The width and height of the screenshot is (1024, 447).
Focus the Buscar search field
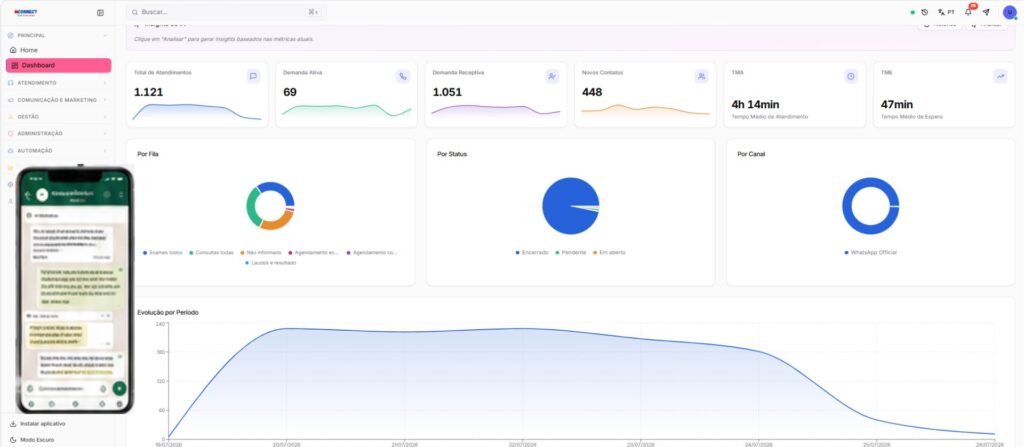(226, 12)
